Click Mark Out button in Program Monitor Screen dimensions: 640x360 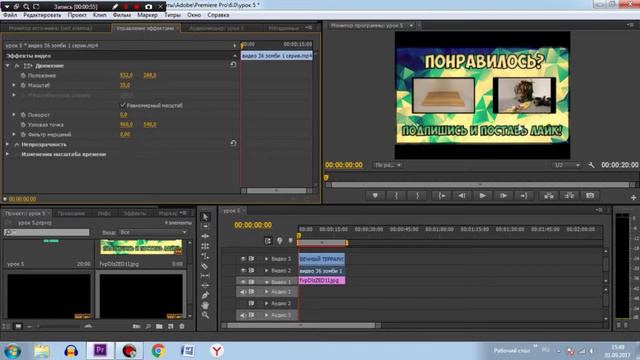click(x=418, y=196)
